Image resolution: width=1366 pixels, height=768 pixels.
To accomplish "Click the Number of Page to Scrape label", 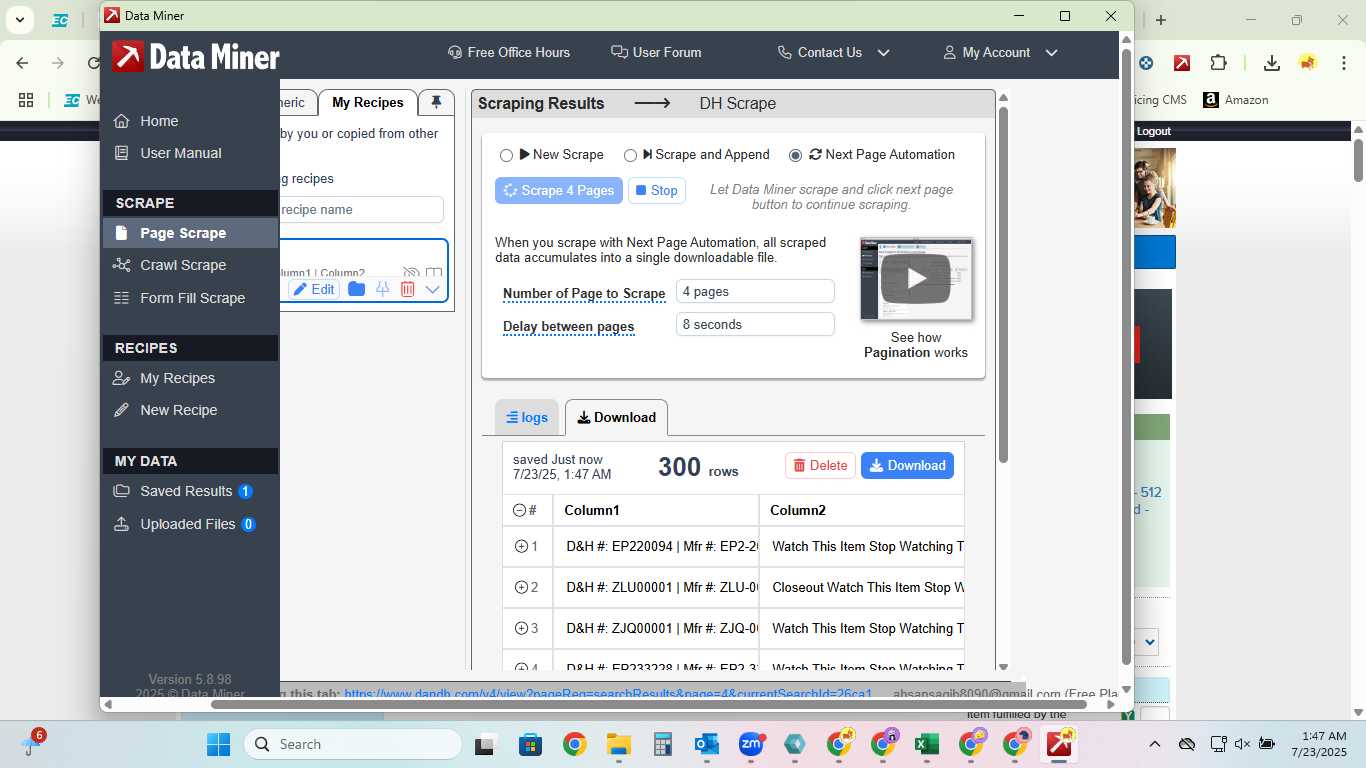I will pyautogui.click(x=584, y=294).
